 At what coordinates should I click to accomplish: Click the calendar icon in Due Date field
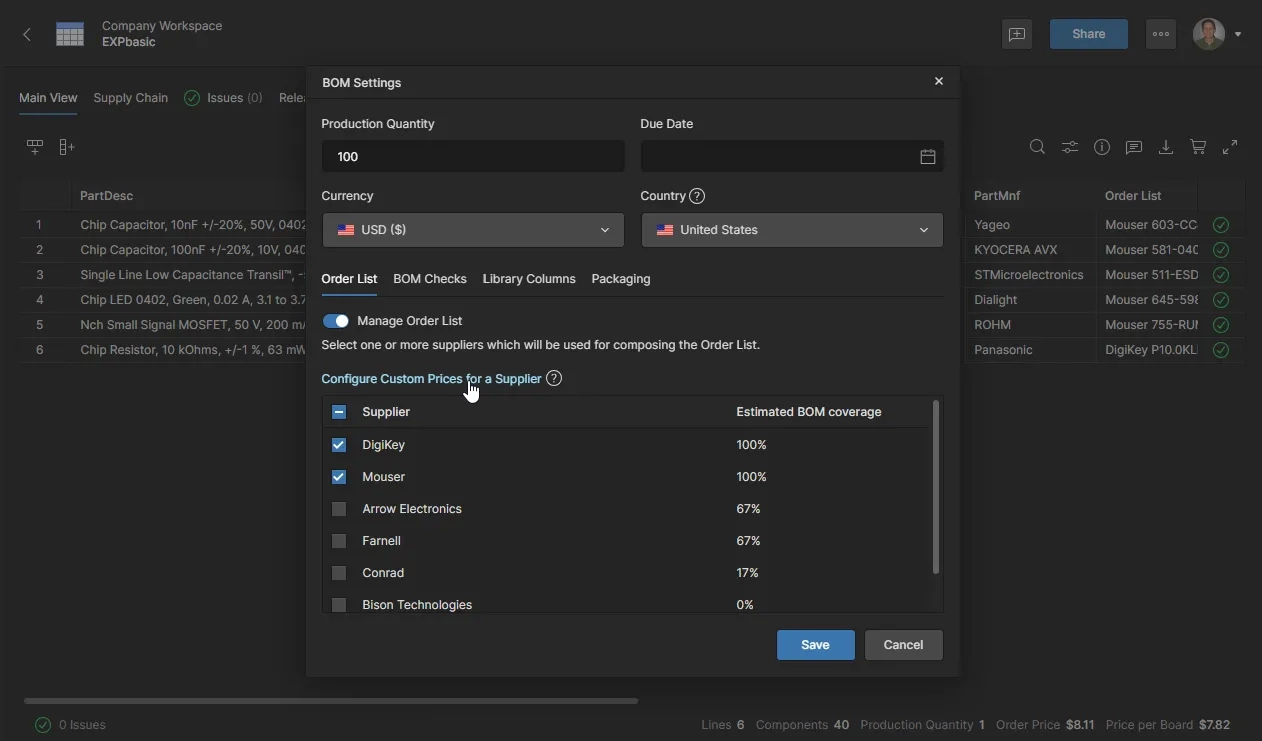(x=927, y=157)
